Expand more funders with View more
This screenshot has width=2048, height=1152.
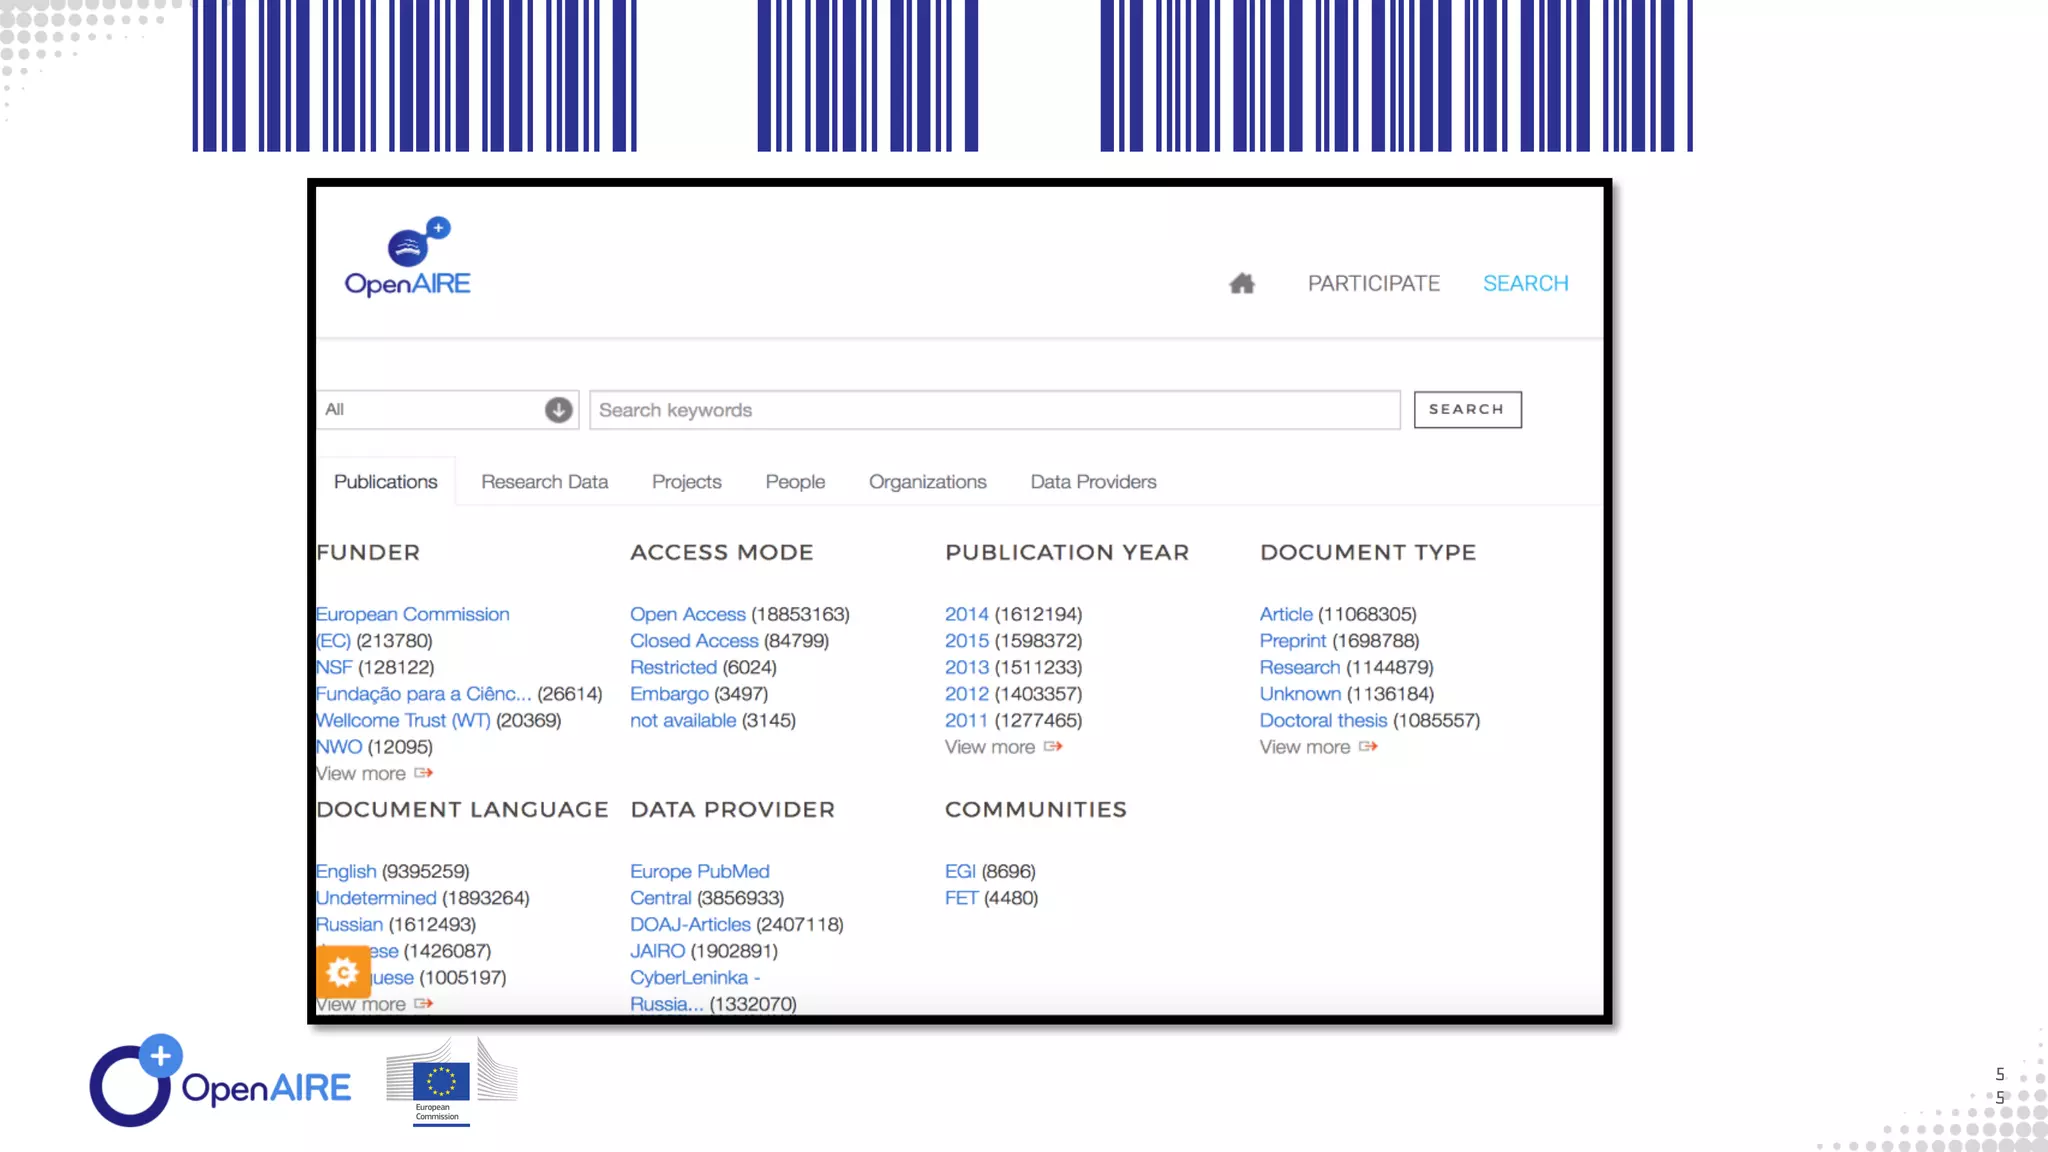pos(361,774)
